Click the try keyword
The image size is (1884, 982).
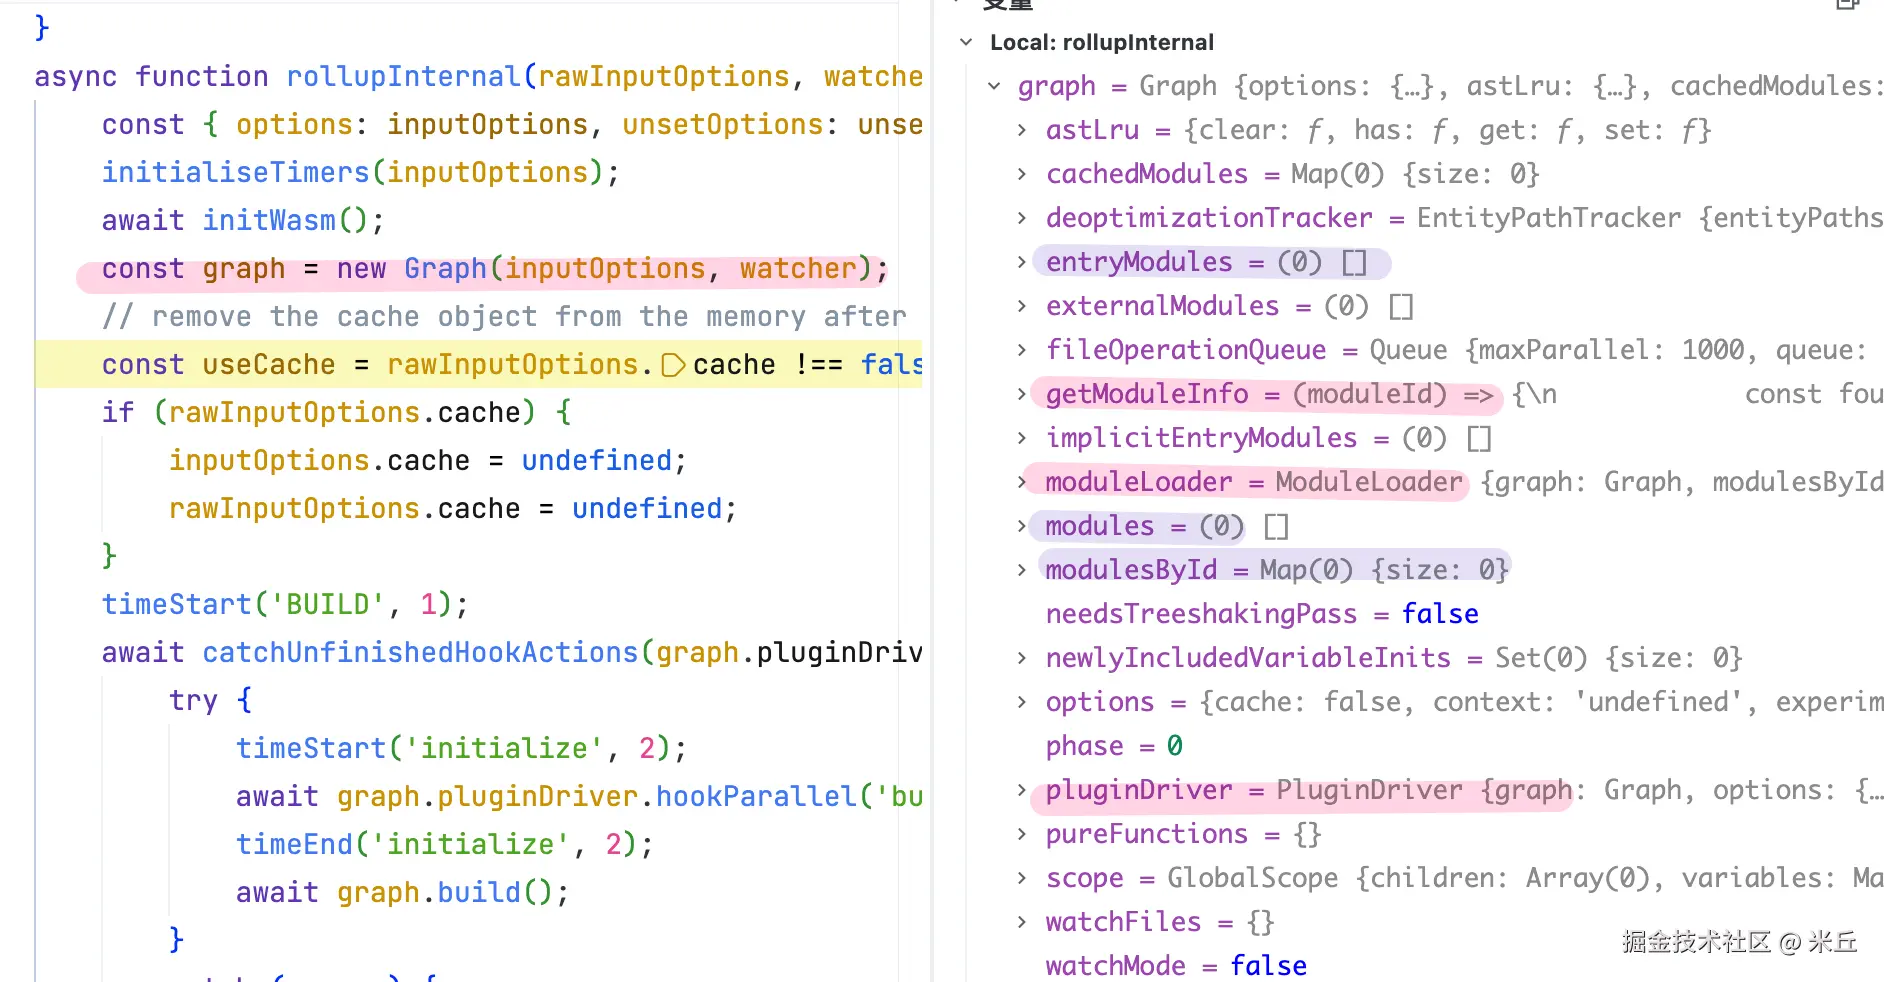(x=193, y=701)
